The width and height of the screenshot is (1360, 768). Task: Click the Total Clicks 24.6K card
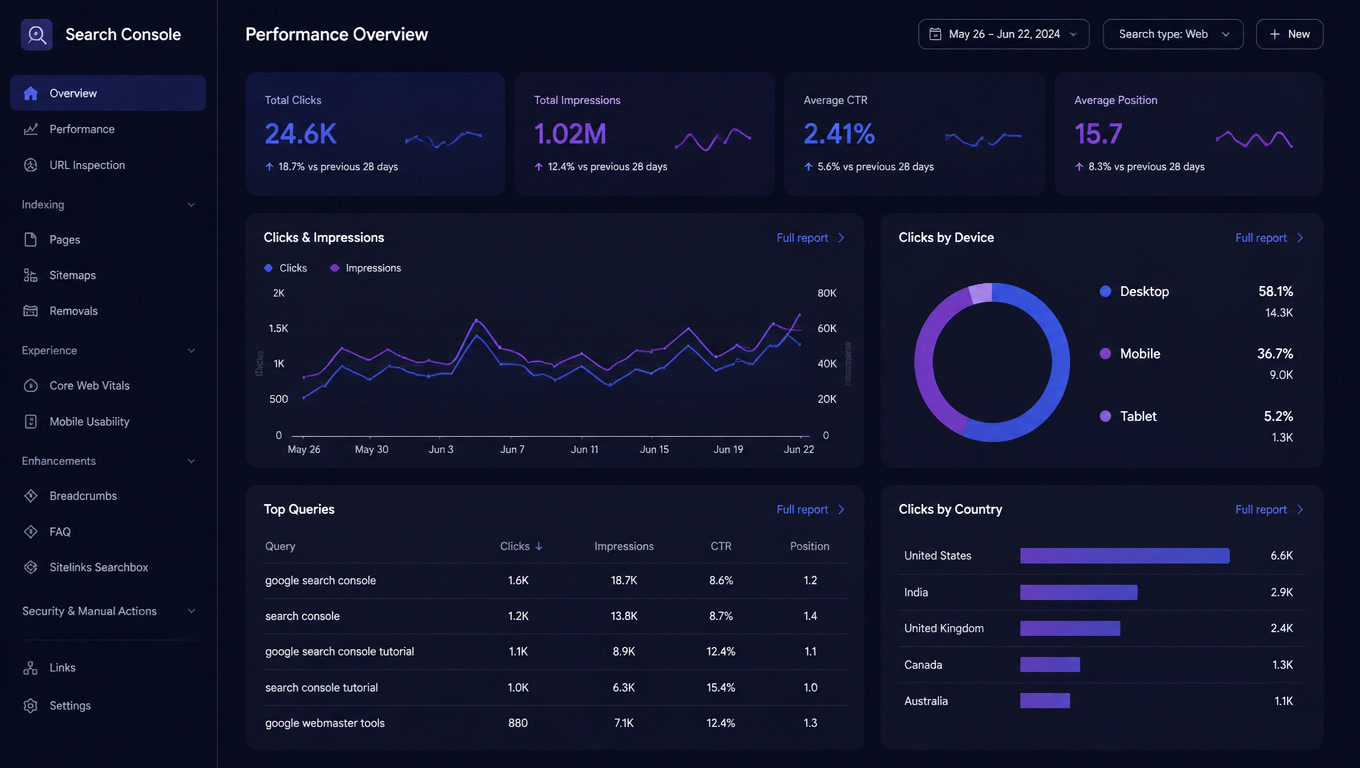pos(375,134)
